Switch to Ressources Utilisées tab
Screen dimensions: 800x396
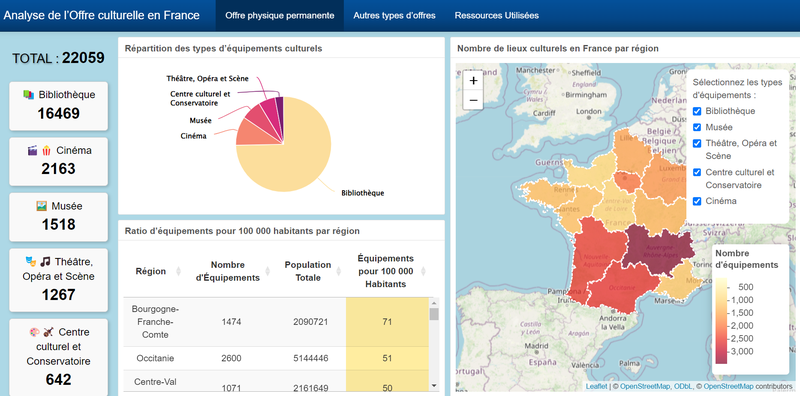pos(496,15)
